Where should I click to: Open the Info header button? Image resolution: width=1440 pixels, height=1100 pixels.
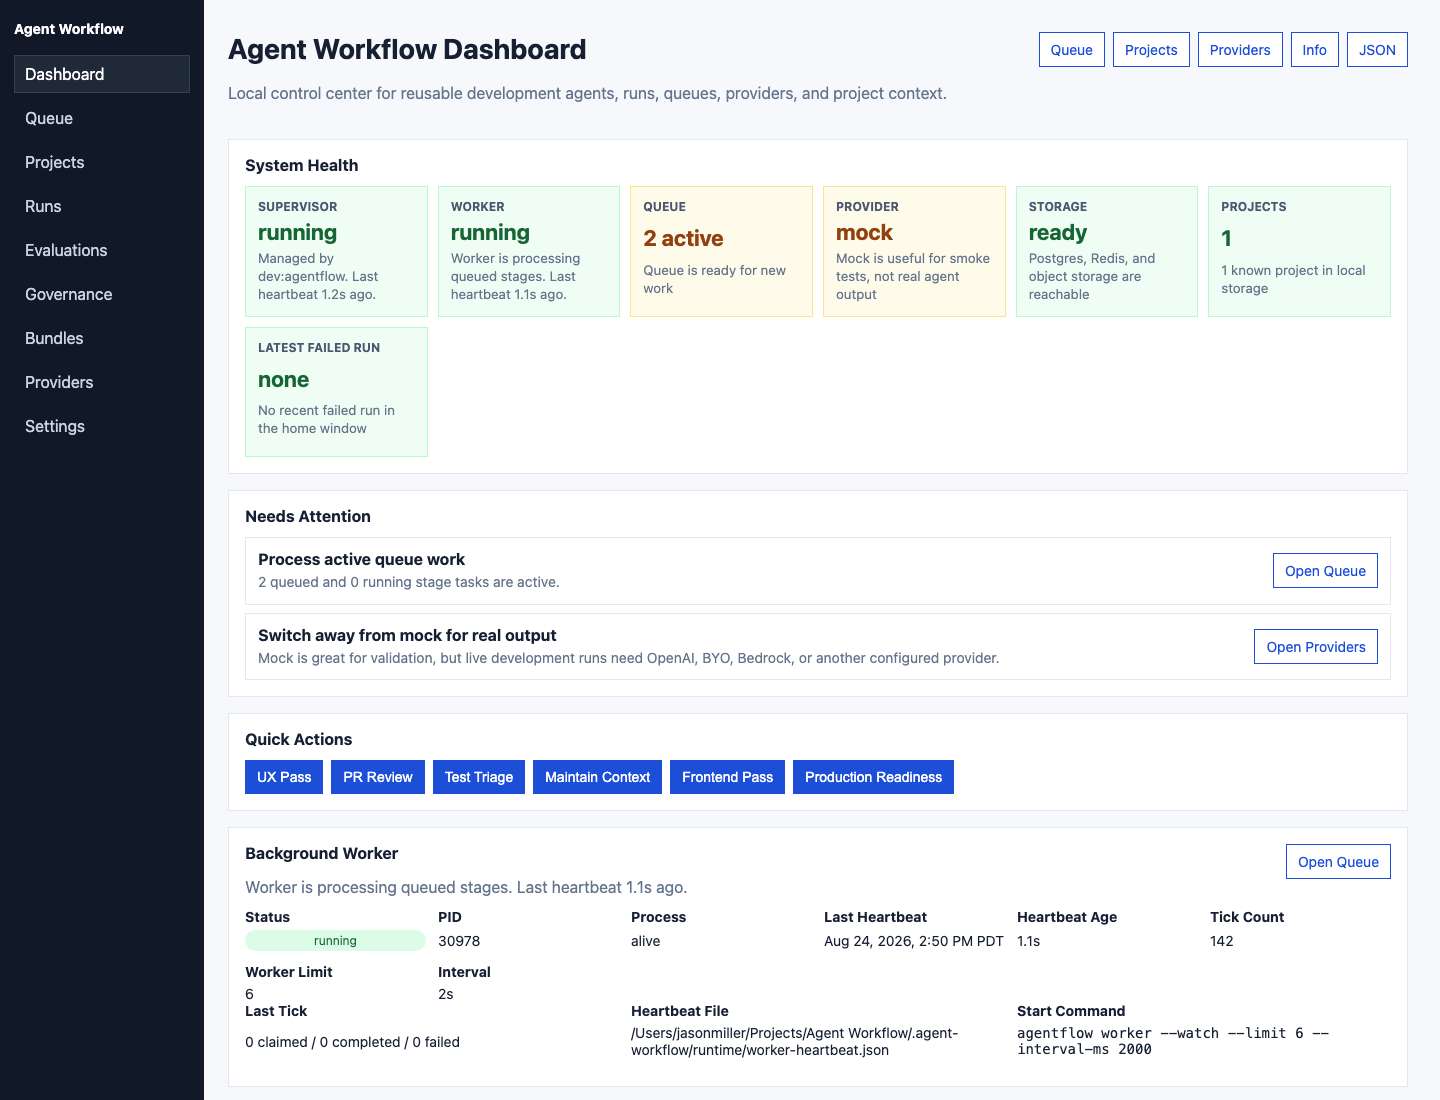tap(1315, 50)
